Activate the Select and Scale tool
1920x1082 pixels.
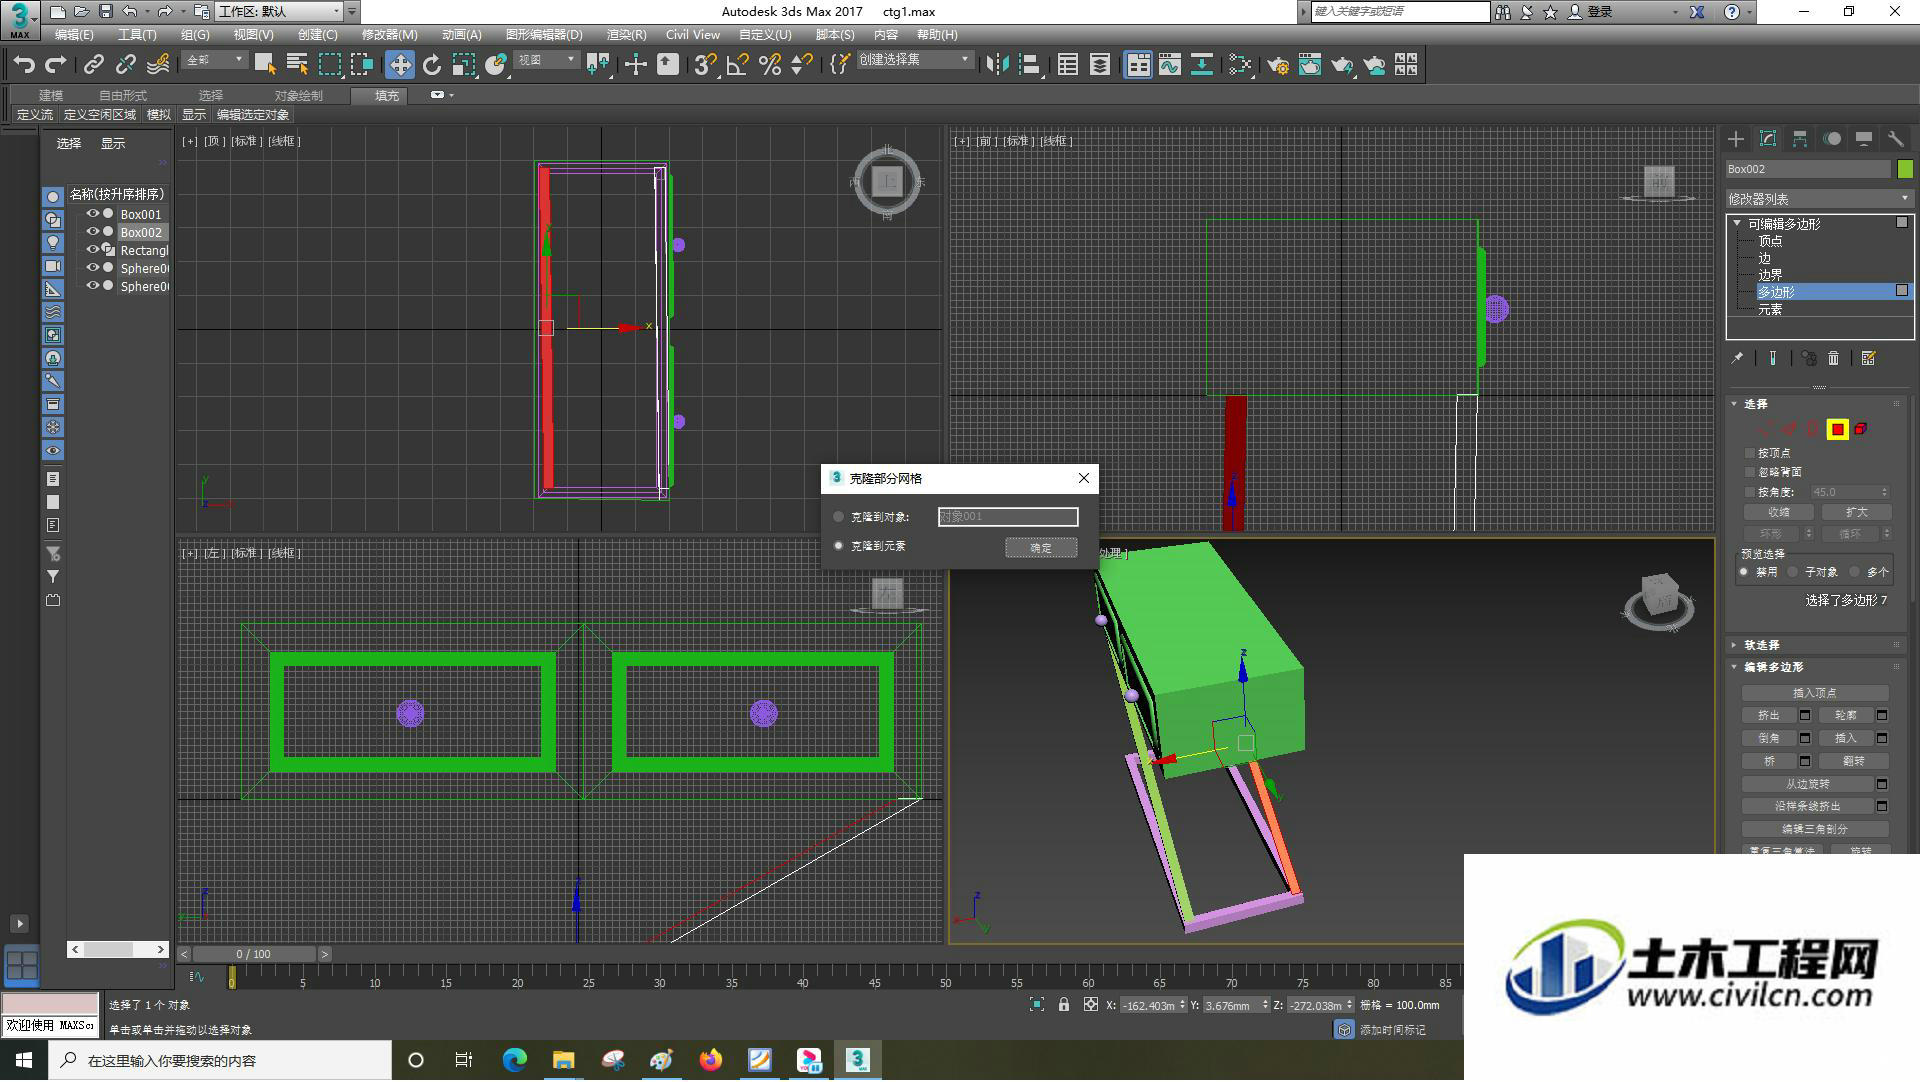click(464, 65)
